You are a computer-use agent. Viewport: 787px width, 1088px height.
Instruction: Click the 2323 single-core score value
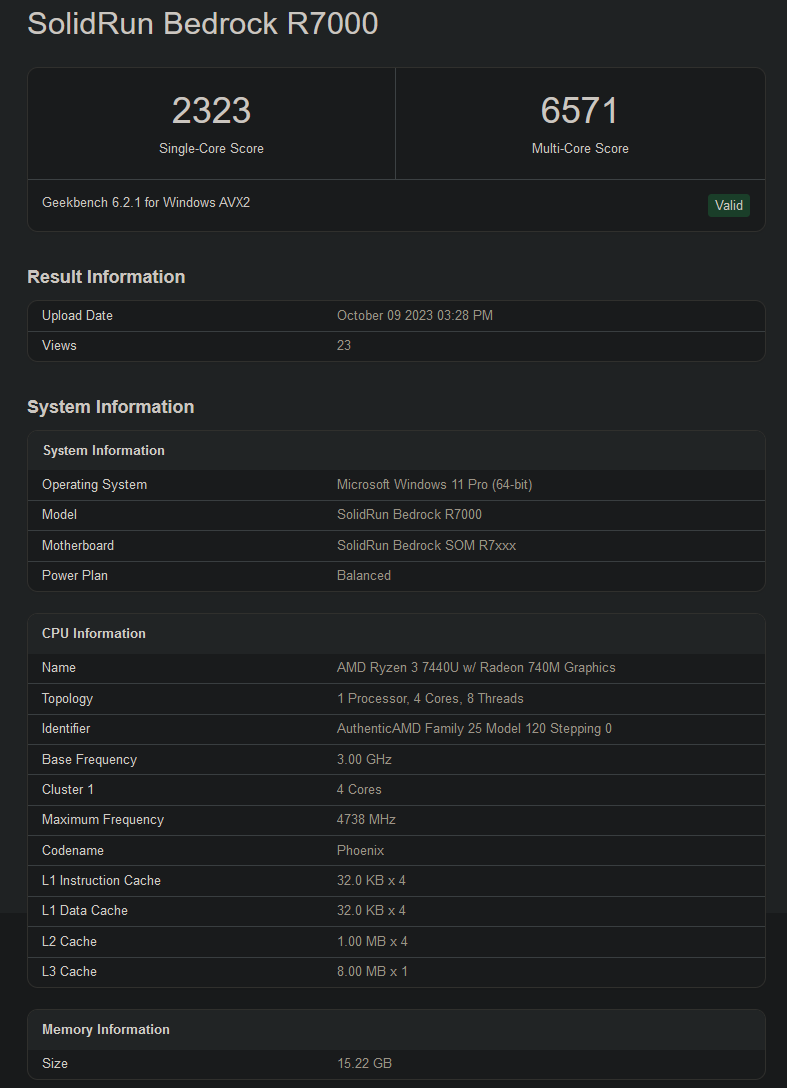211,111
